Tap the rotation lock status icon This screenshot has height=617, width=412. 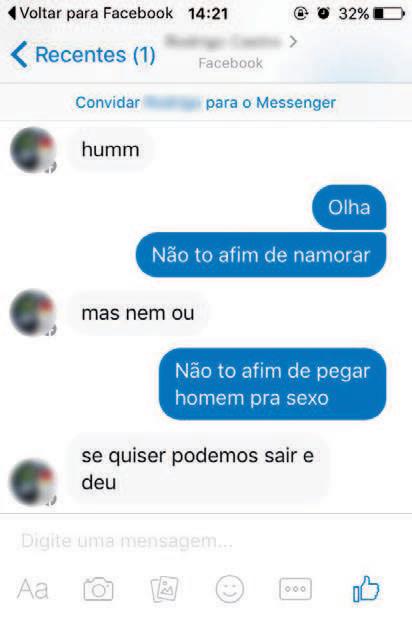point(301,14)
